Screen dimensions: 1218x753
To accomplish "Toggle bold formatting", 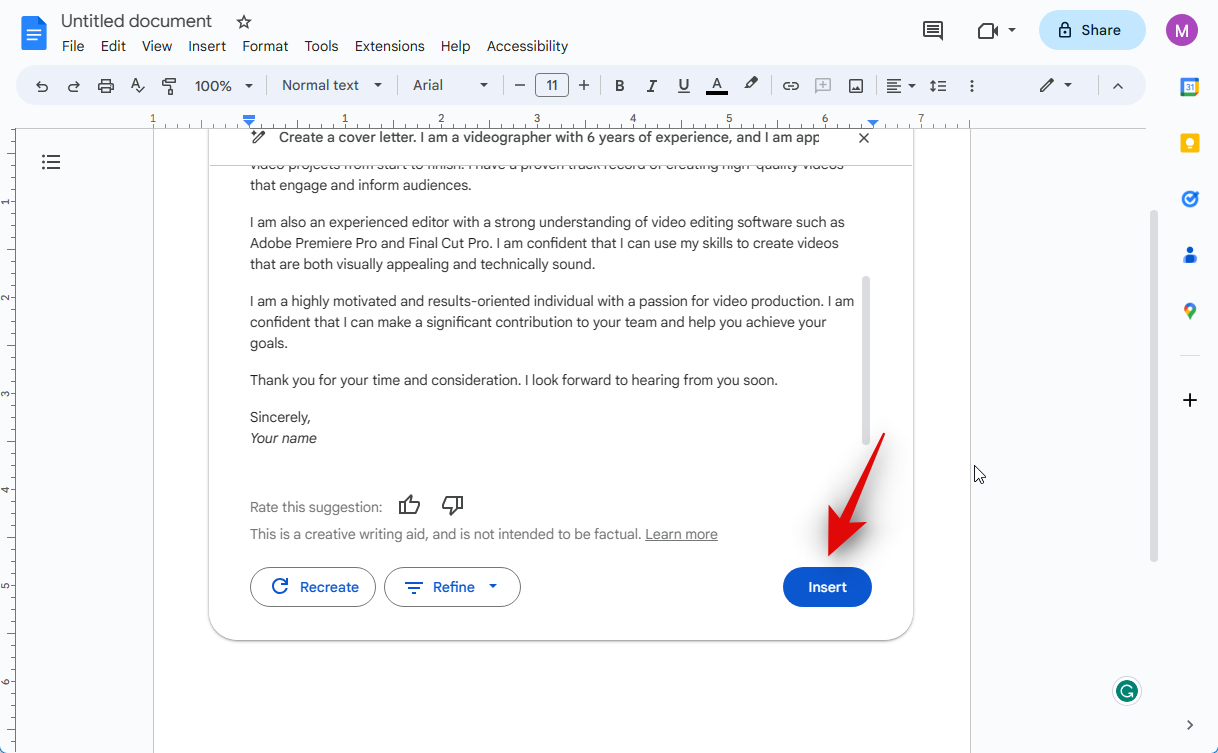I will point(620,86).
